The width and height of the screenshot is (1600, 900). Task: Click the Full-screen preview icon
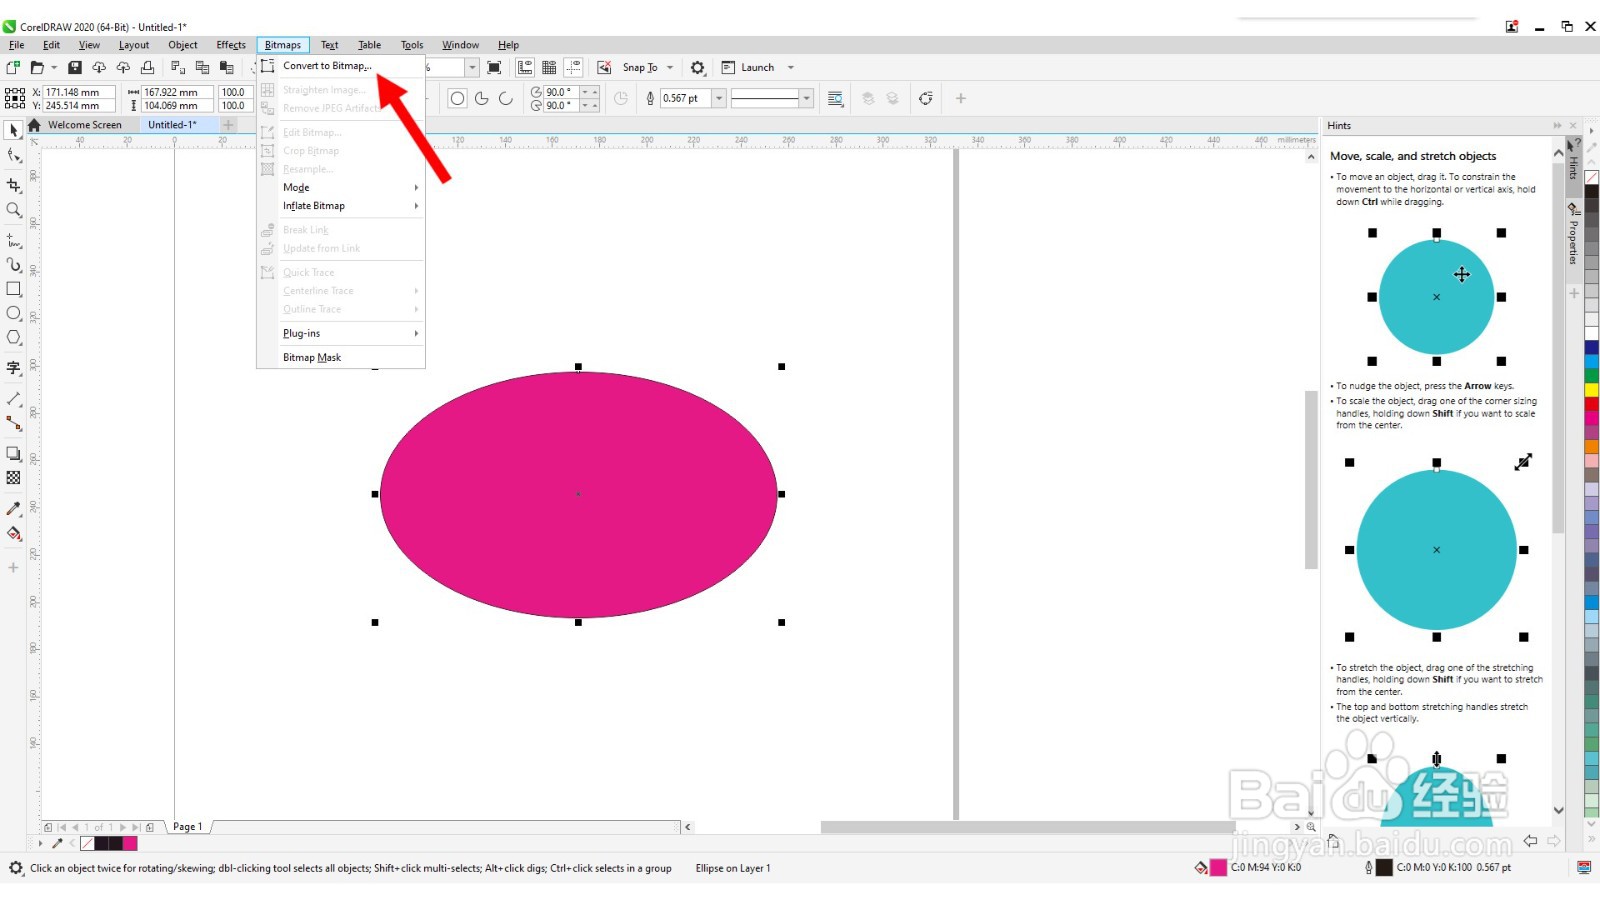point(494,67)
